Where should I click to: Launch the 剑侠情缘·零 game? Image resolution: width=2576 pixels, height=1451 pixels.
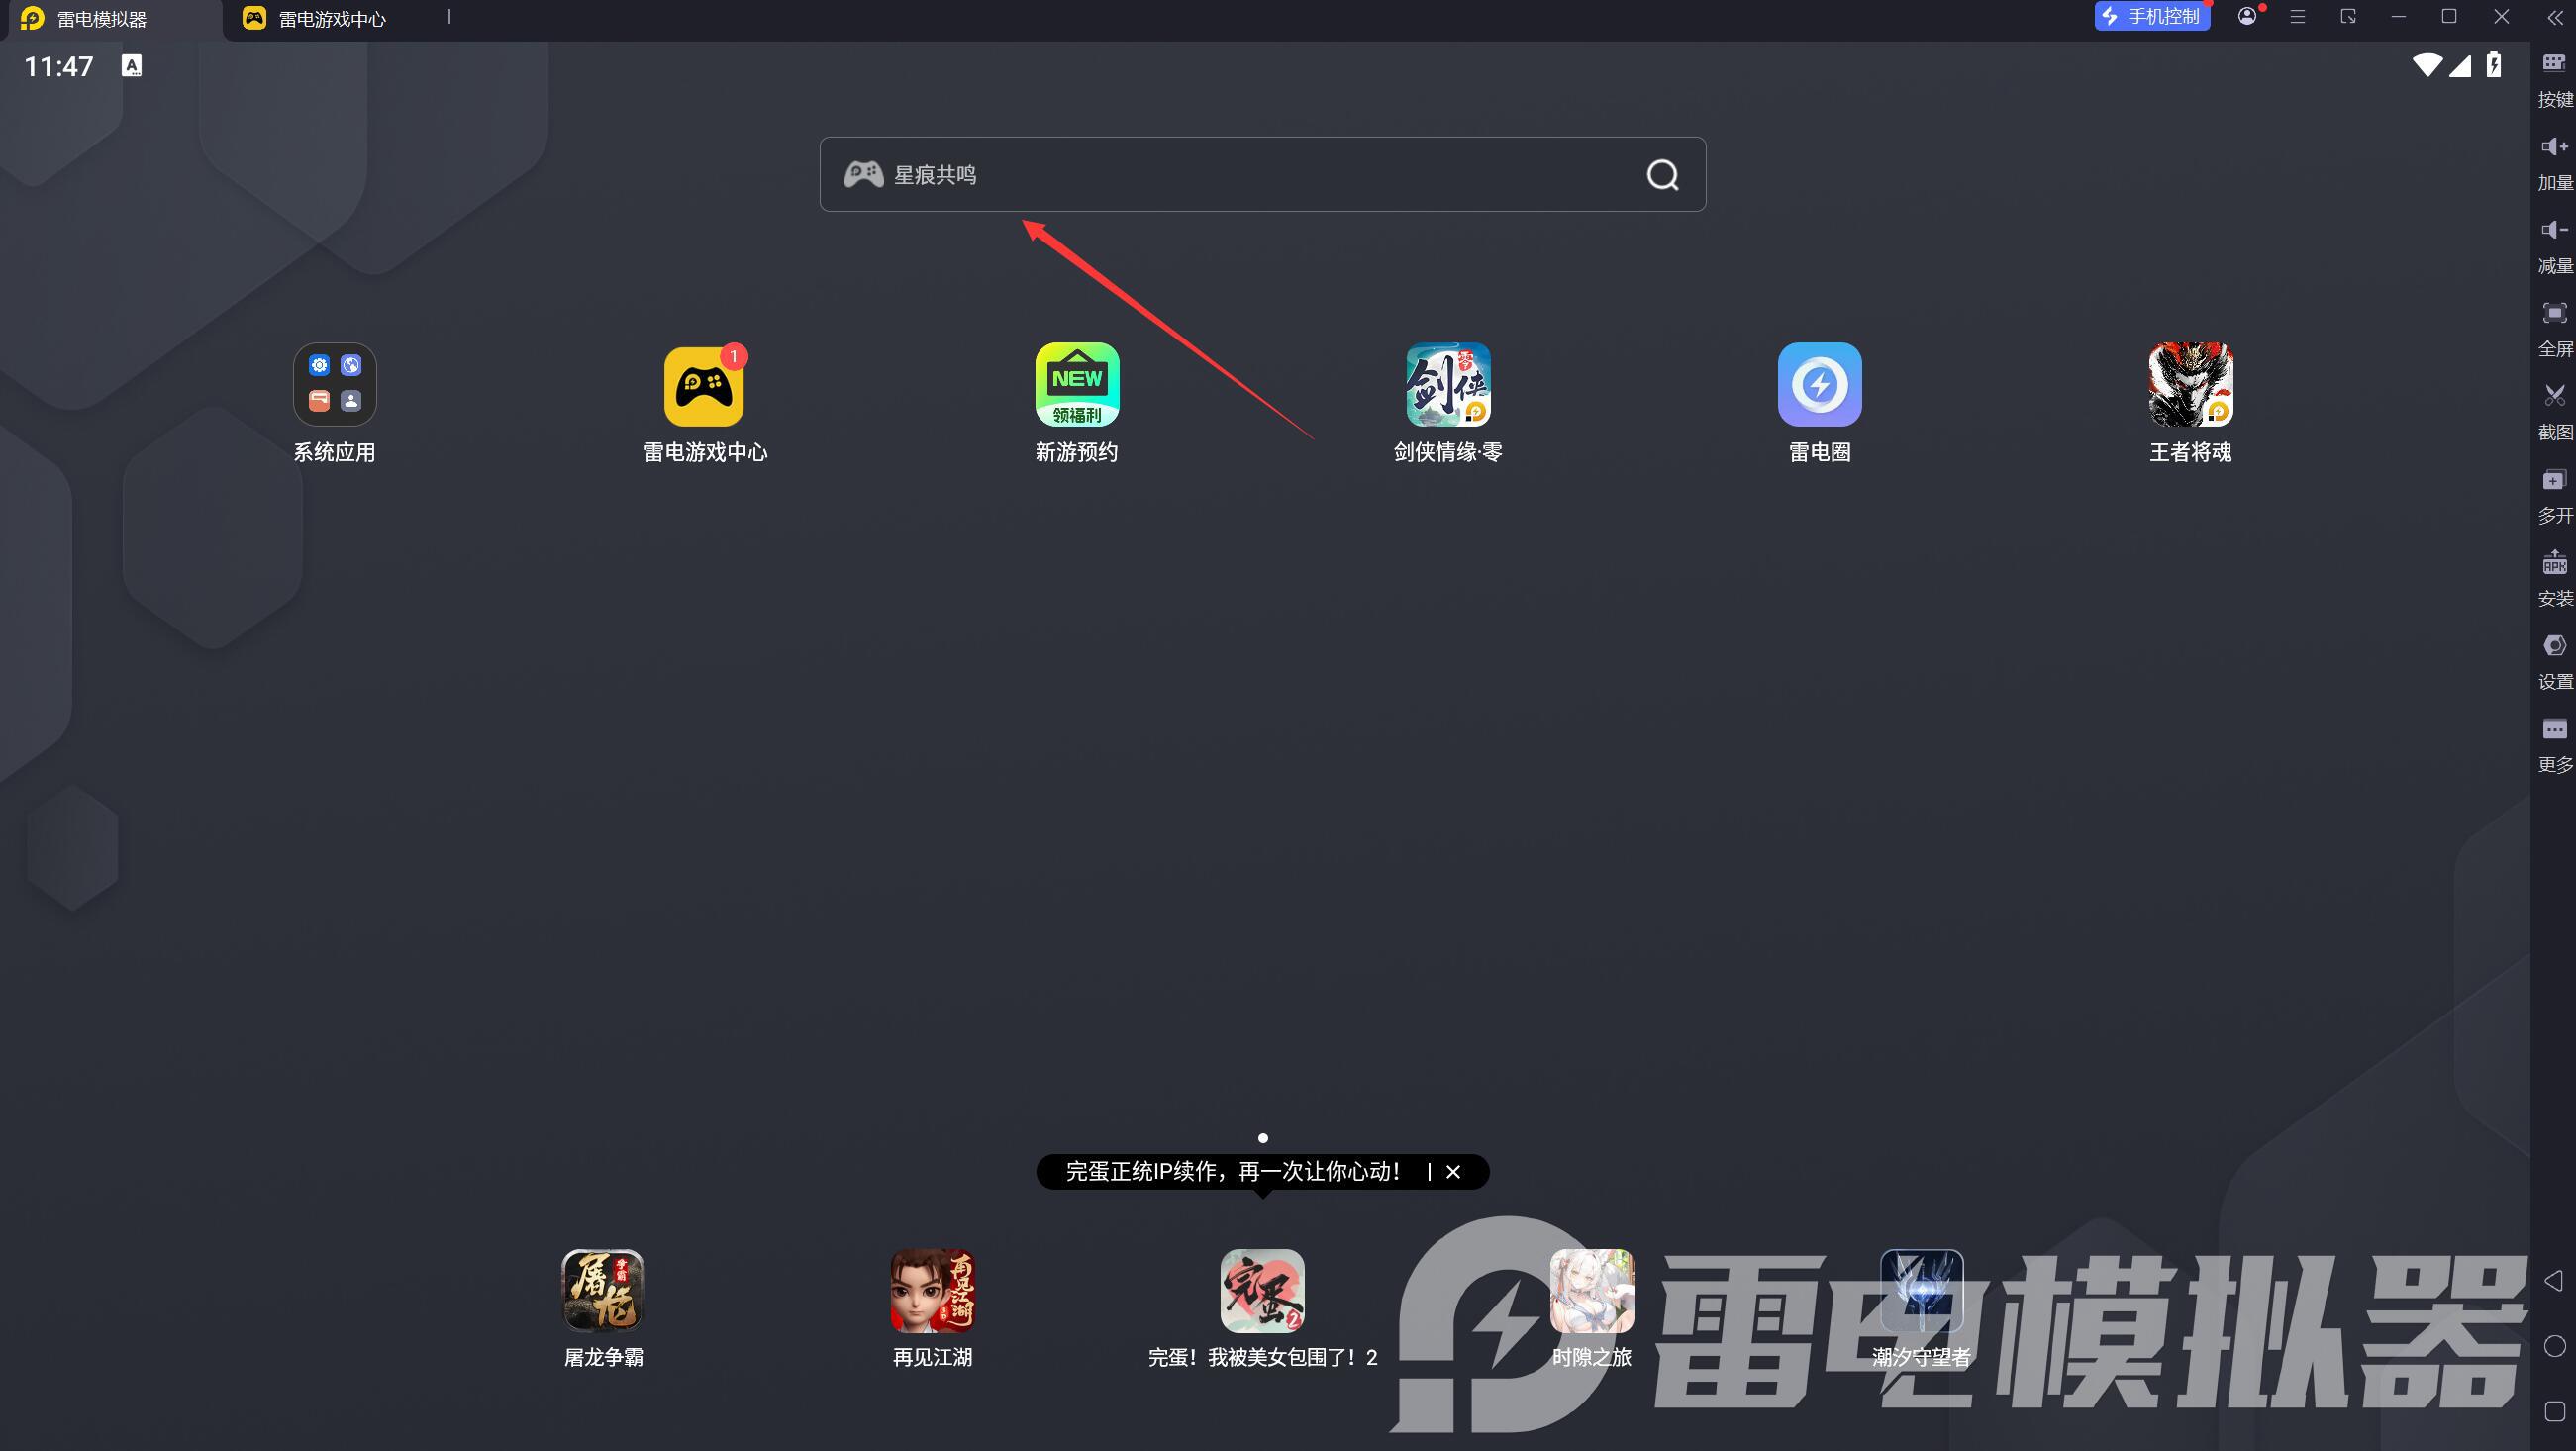[1447, 386]
